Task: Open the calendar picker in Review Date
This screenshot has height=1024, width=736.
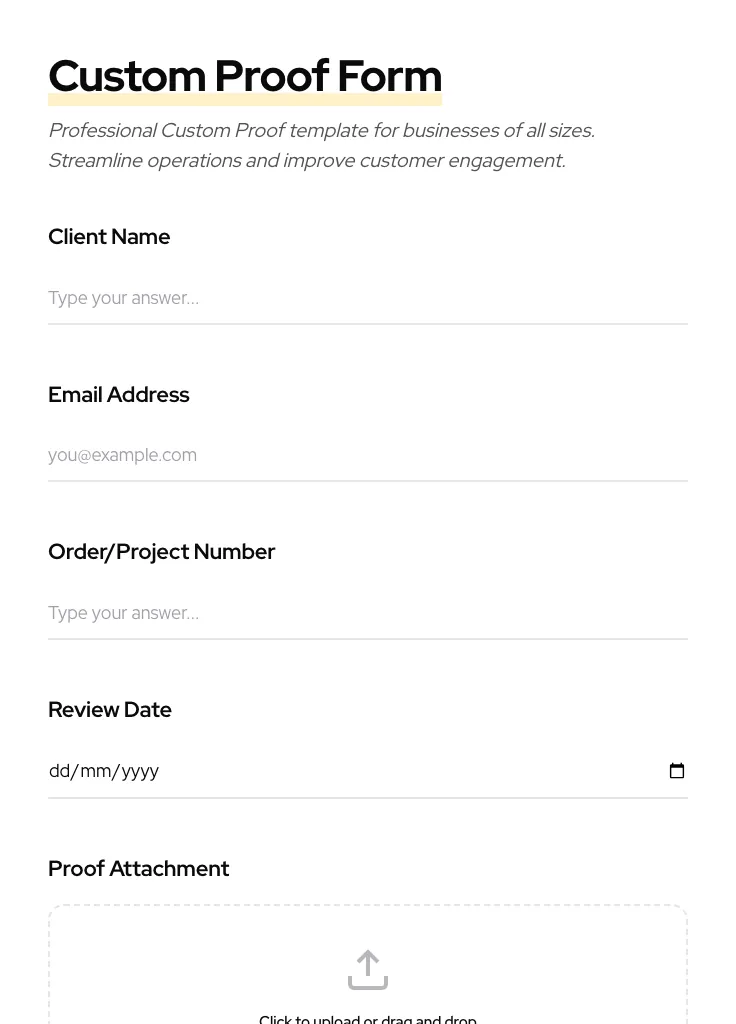Action: [677, 771]
